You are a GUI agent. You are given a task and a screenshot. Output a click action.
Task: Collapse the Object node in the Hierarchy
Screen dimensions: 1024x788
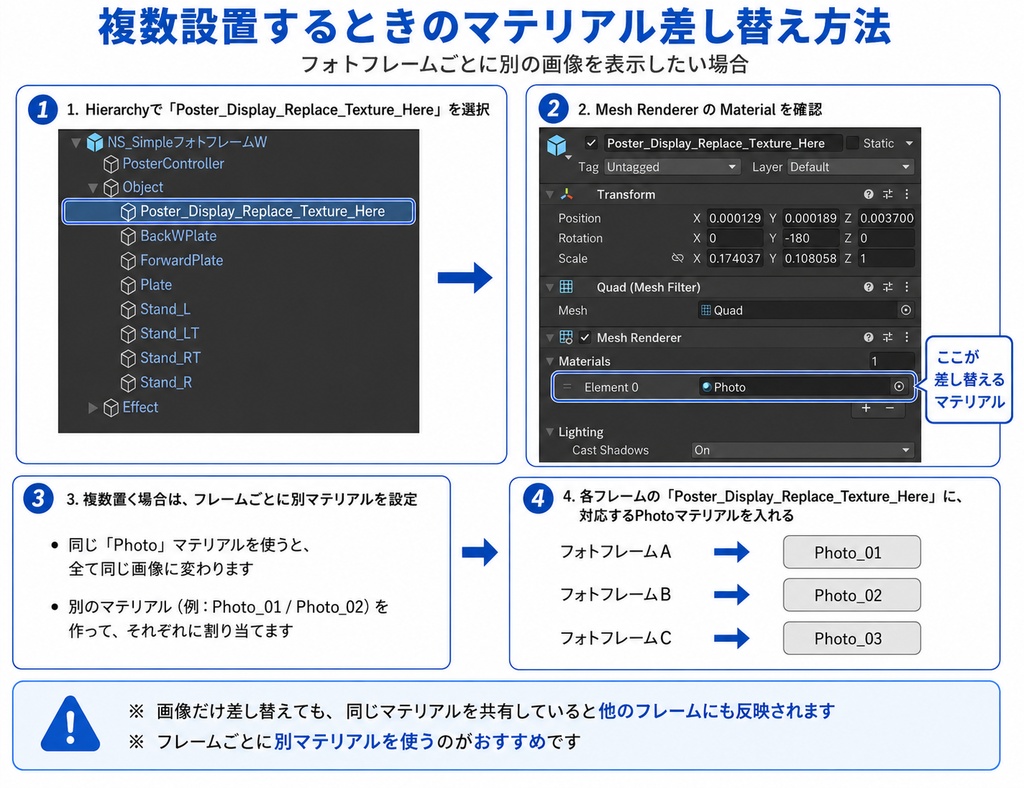(x=93, y=188)
